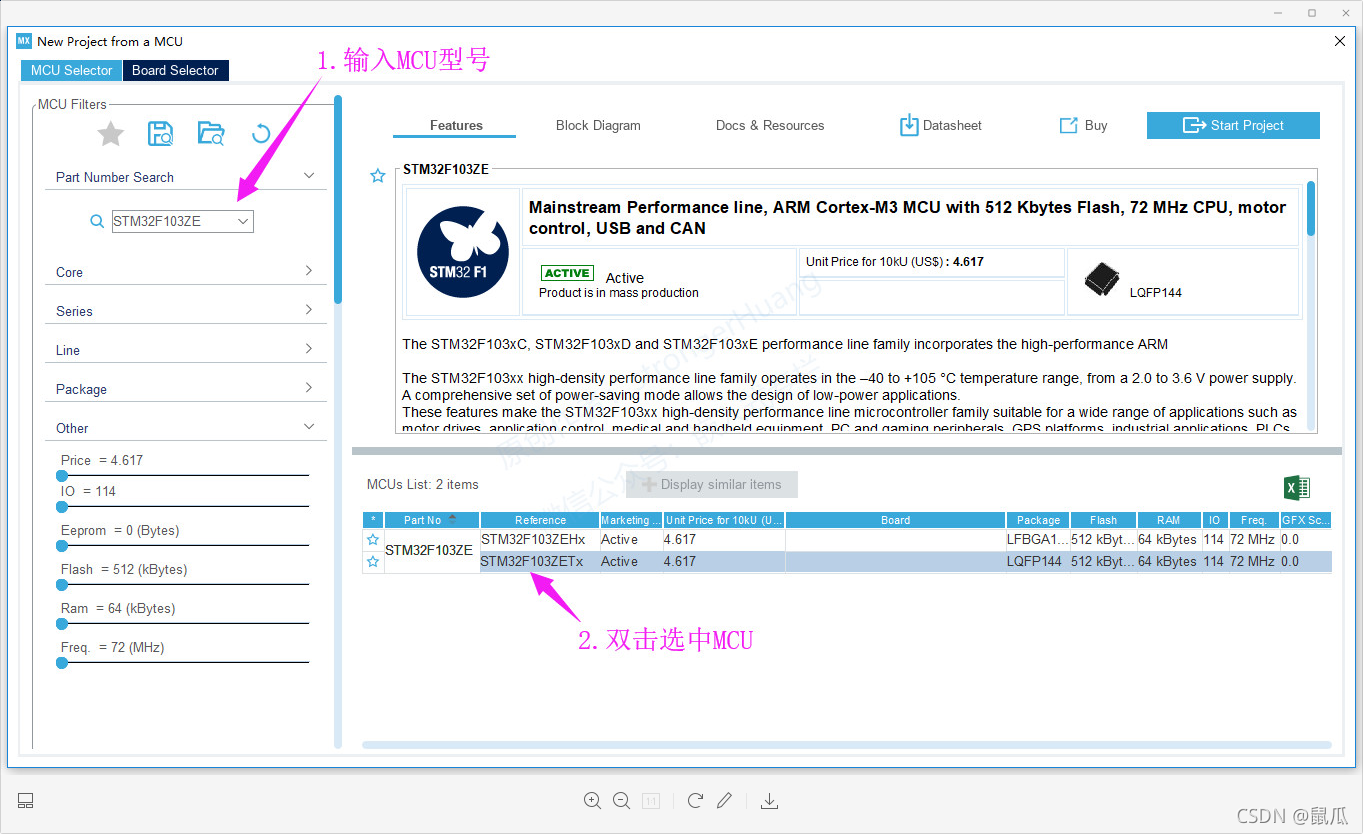Click the star next to STM32F103ZE details heading

[x=378, y=176]
